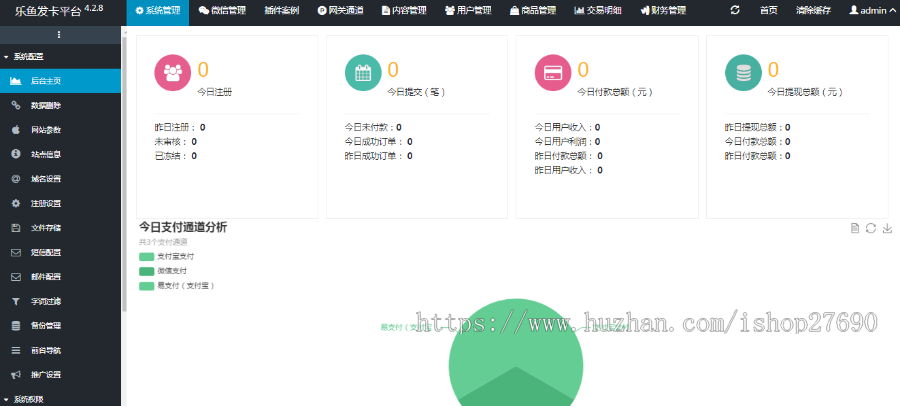Switch to 交易明细 top tab
The width and height of the screenshot is (900, 406).
(598, 10)
